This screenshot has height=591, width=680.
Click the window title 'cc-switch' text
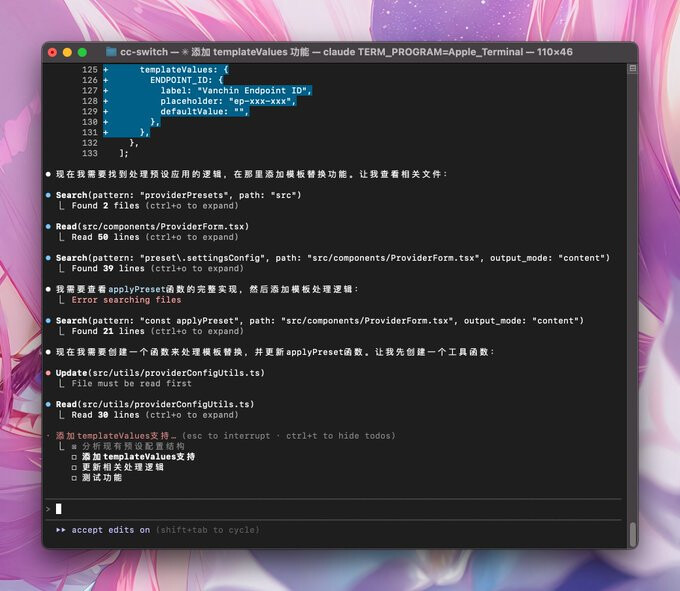tap(144, 52)
